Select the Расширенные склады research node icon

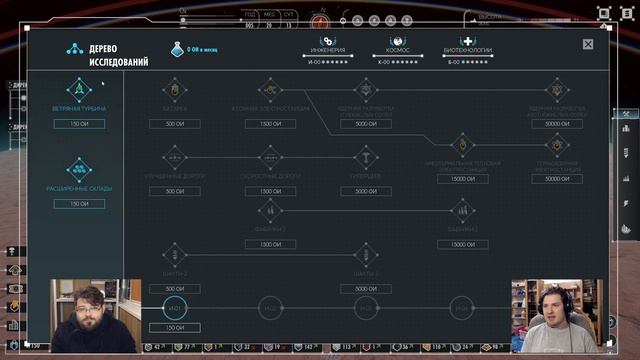pyautogui.click(x=79, y=169)
